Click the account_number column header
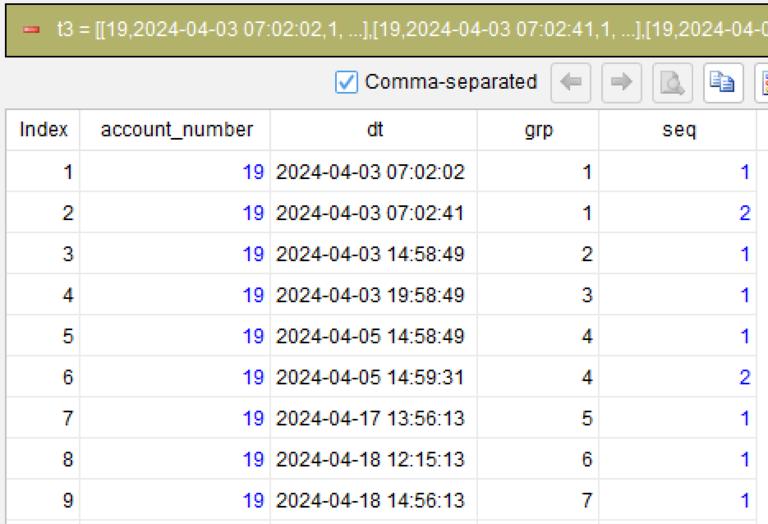The height and width of the screenshot is (524, 768). (x=176, y=130)
